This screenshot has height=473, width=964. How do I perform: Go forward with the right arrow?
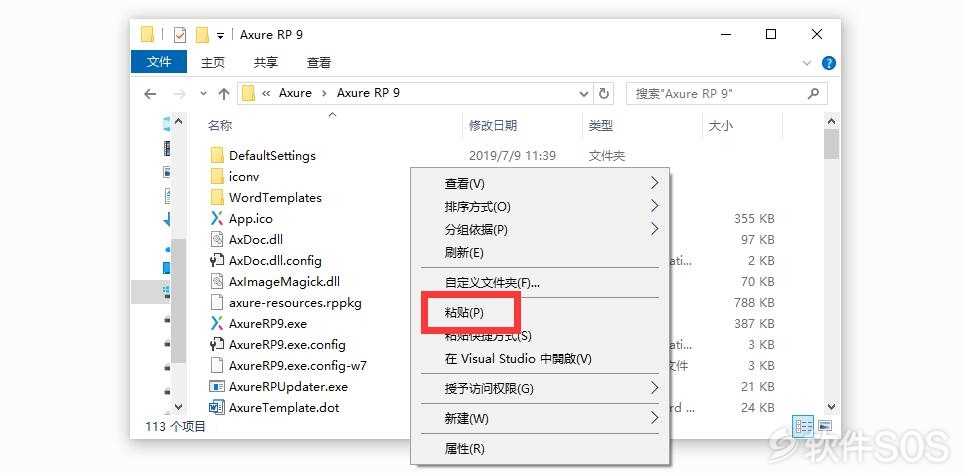tap(179, 94)
